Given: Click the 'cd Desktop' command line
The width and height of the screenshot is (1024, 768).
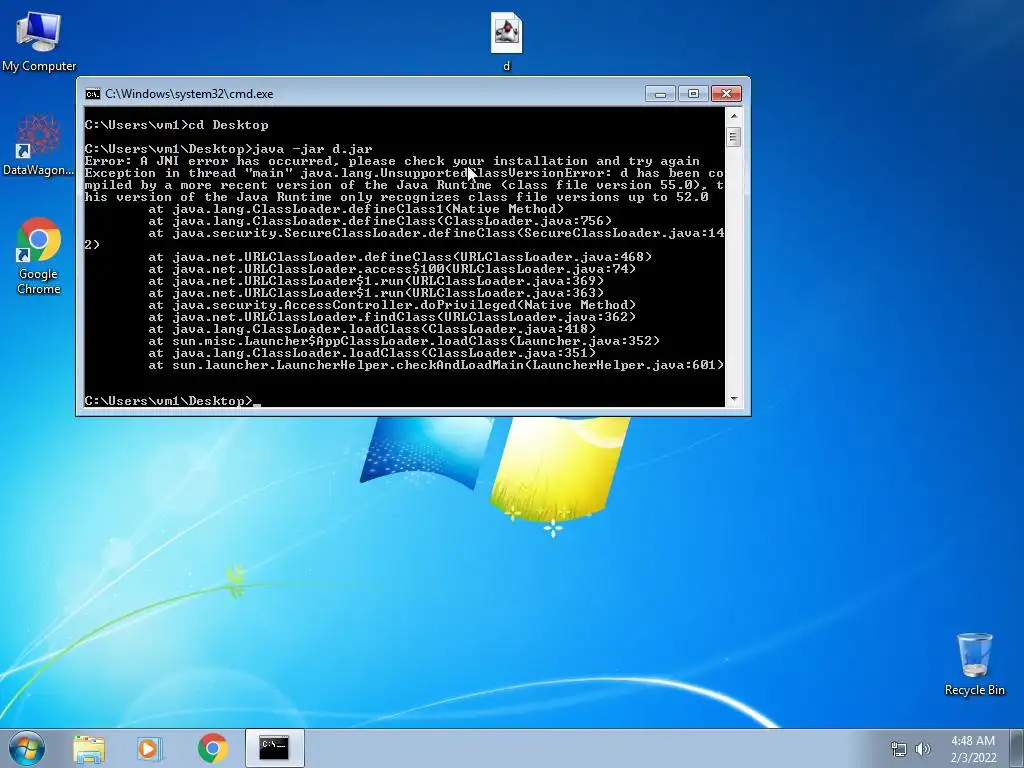Looking at the screenshot, I should coord(176,125).
